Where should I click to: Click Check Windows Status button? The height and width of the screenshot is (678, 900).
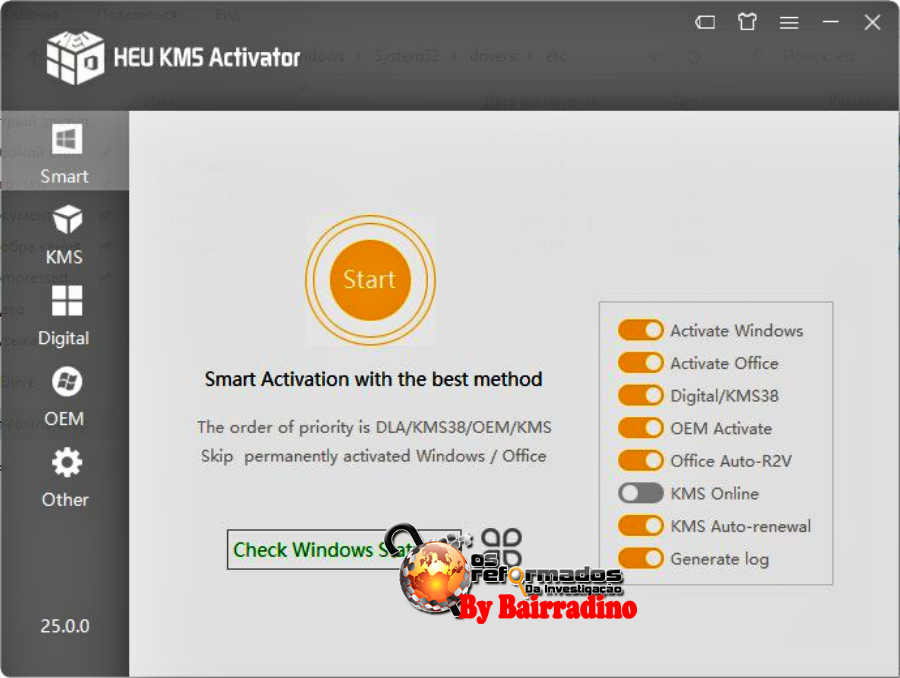click(344, 549)
